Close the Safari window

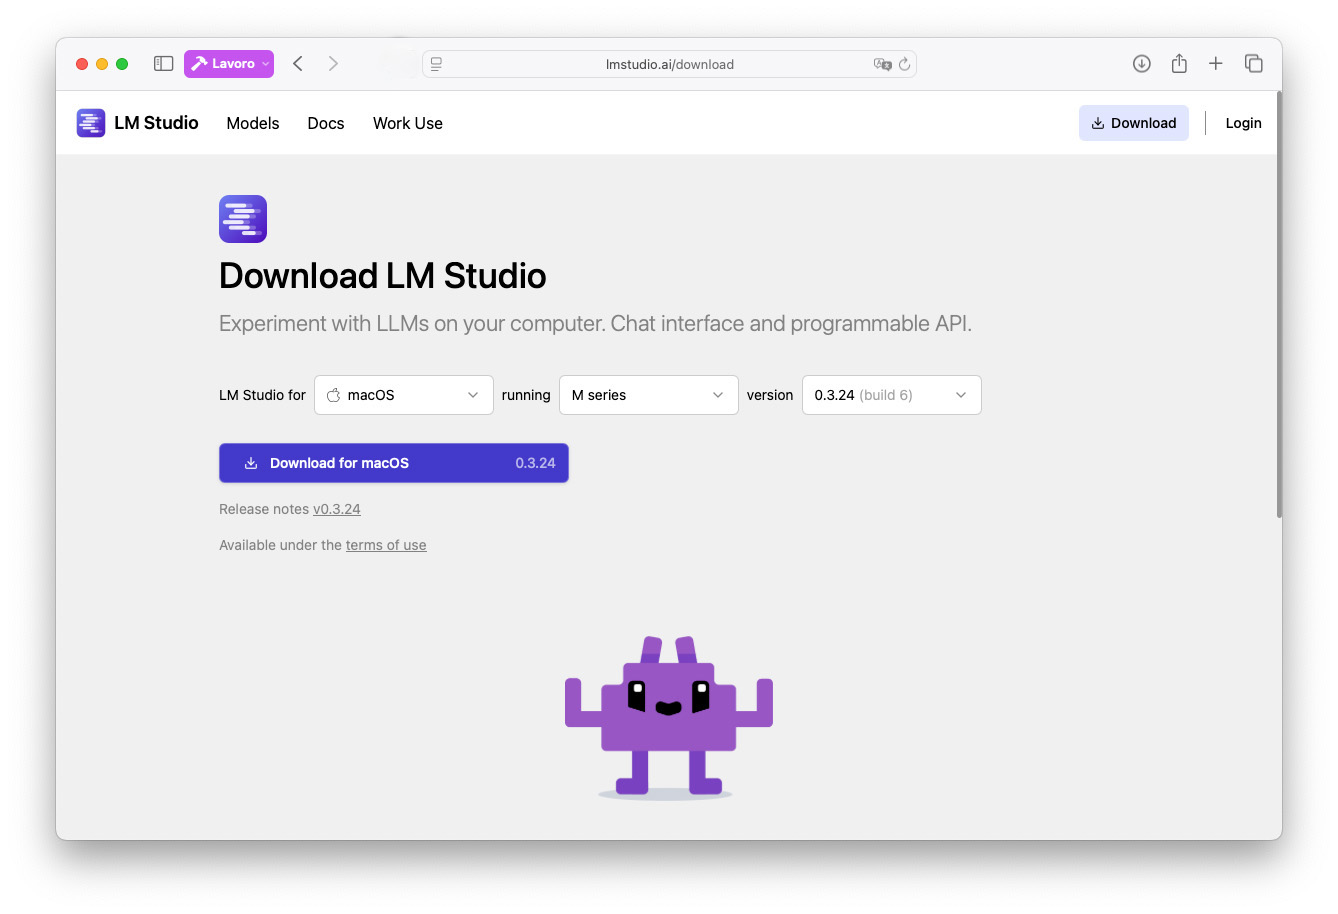click(82, 64)
